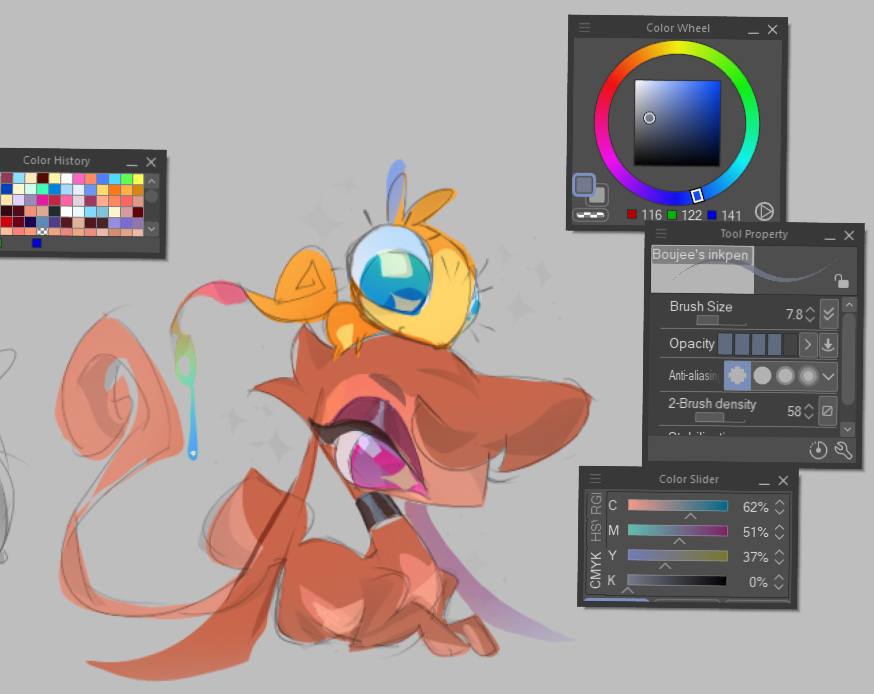Select the no anti-aliasing option
This screenshot has width=874, height=694.
(x=737, y=376)
